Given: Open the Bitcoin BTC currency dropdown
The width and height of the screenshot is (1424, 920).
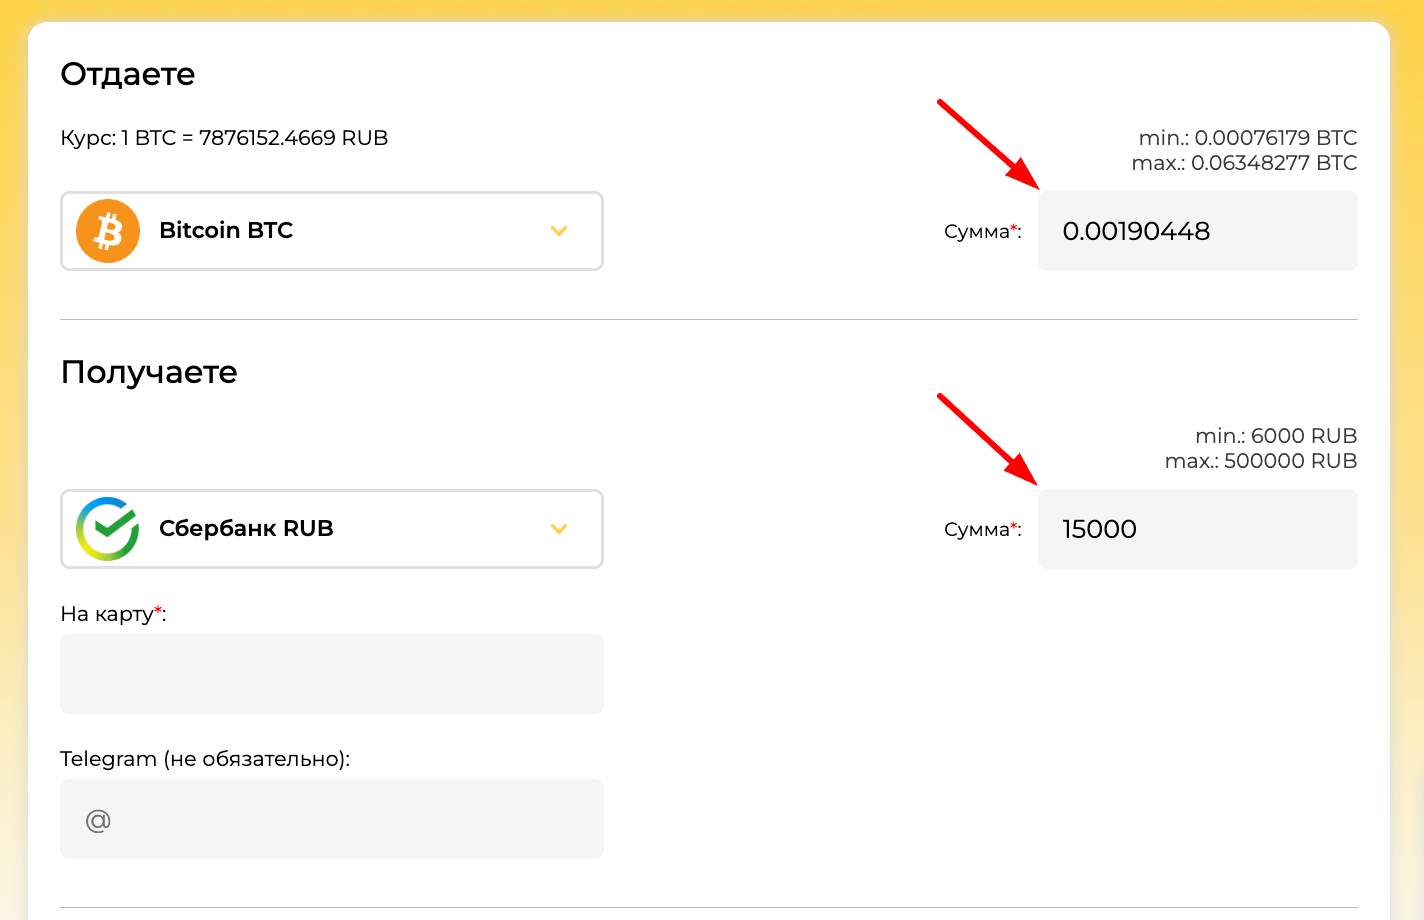Looking at the screenshot, I should click(x=332, y=231).
